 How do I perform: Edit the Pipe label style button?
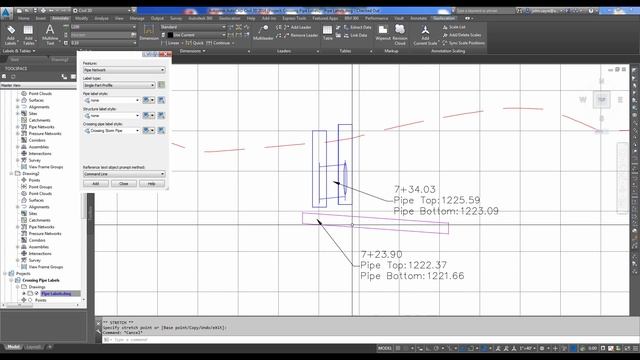(x=149, y=100)
